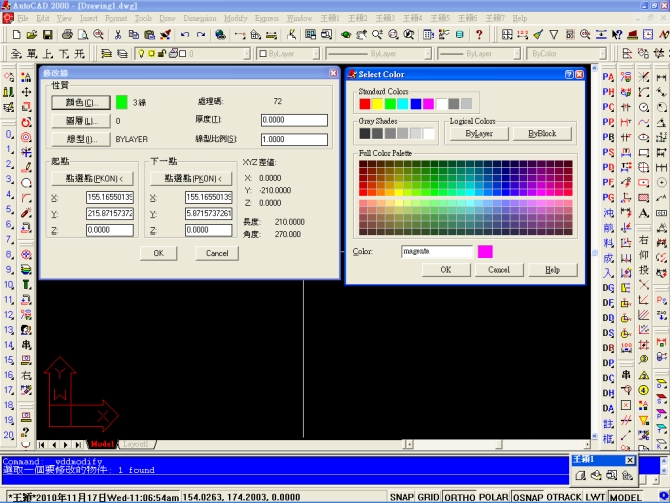Click the red question mark Help icon
This screenshot has height=503, width=670.
coord(479,35)
